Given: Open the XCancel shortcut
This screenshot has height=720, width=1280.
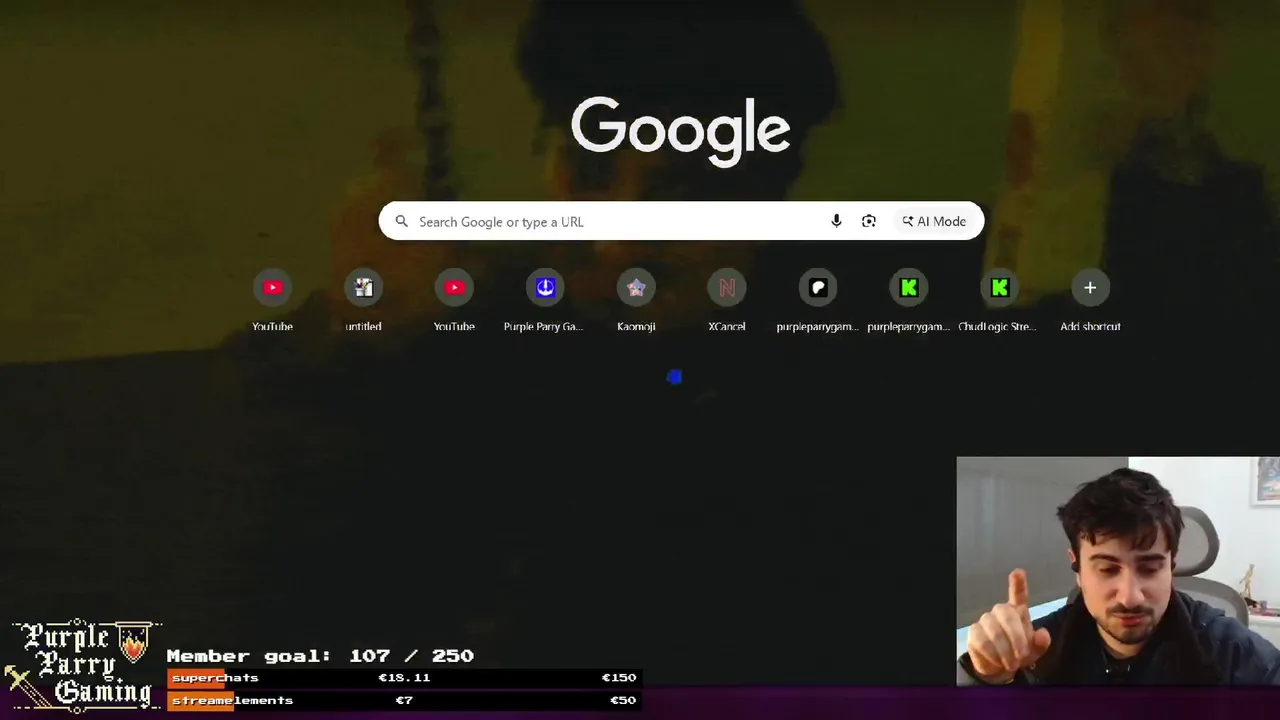Looking at the screenshot, I should click(x=727, y=300).
